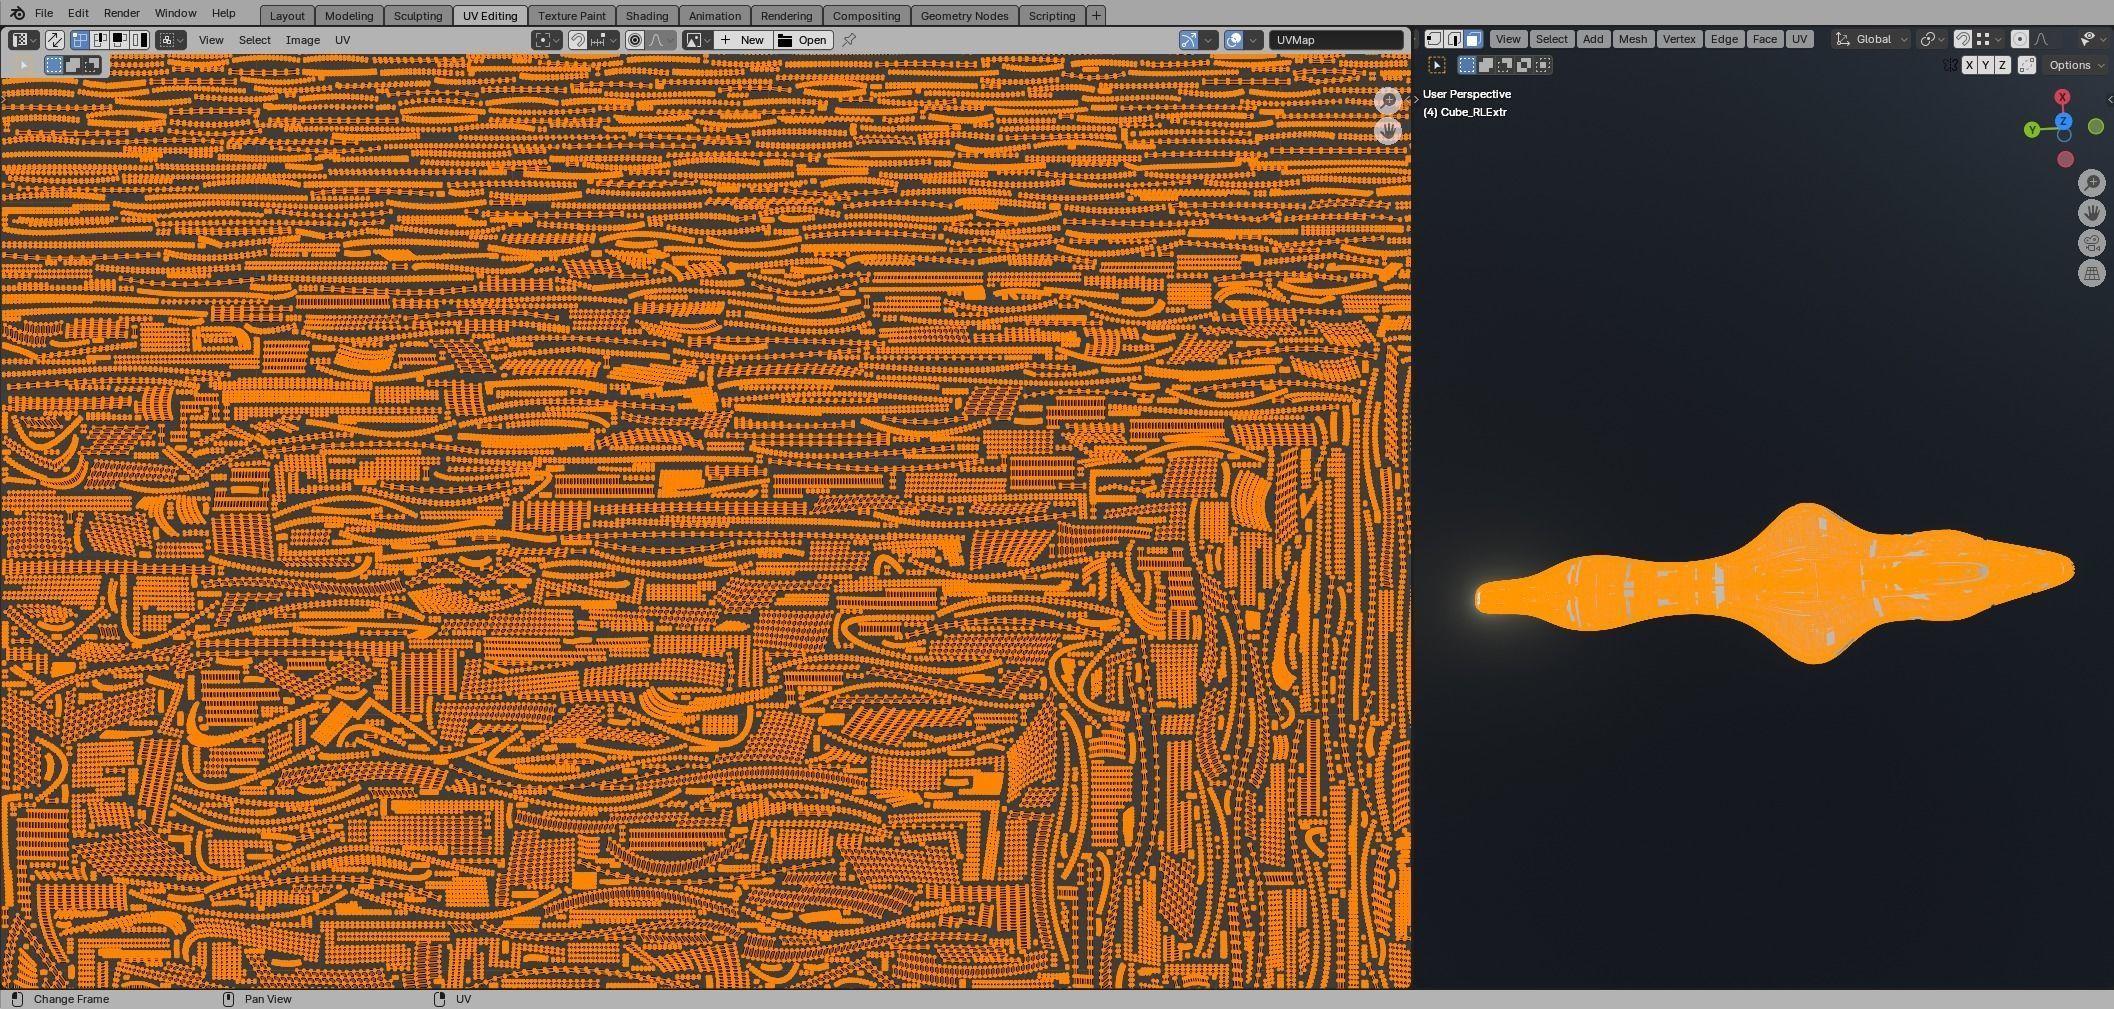Screen dimensions: 2114x1009
Task: Click the 3D viewport zoom magnifier gizmo
Action: pyautogui.click(x=2091, y=183)
